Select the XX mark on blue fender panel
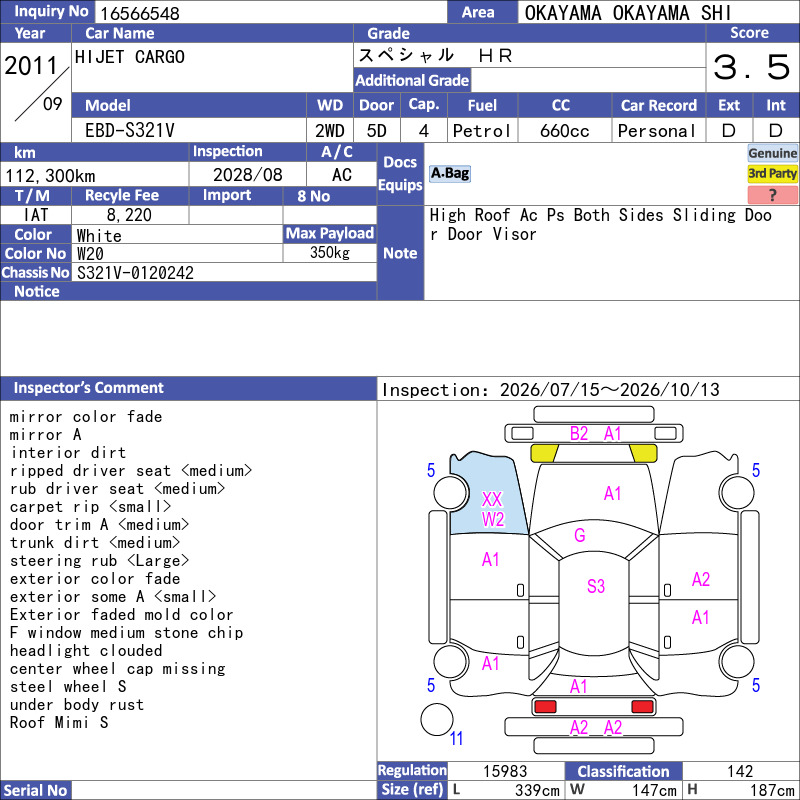Viewport: 800px width, 800px height. (492, 499)
